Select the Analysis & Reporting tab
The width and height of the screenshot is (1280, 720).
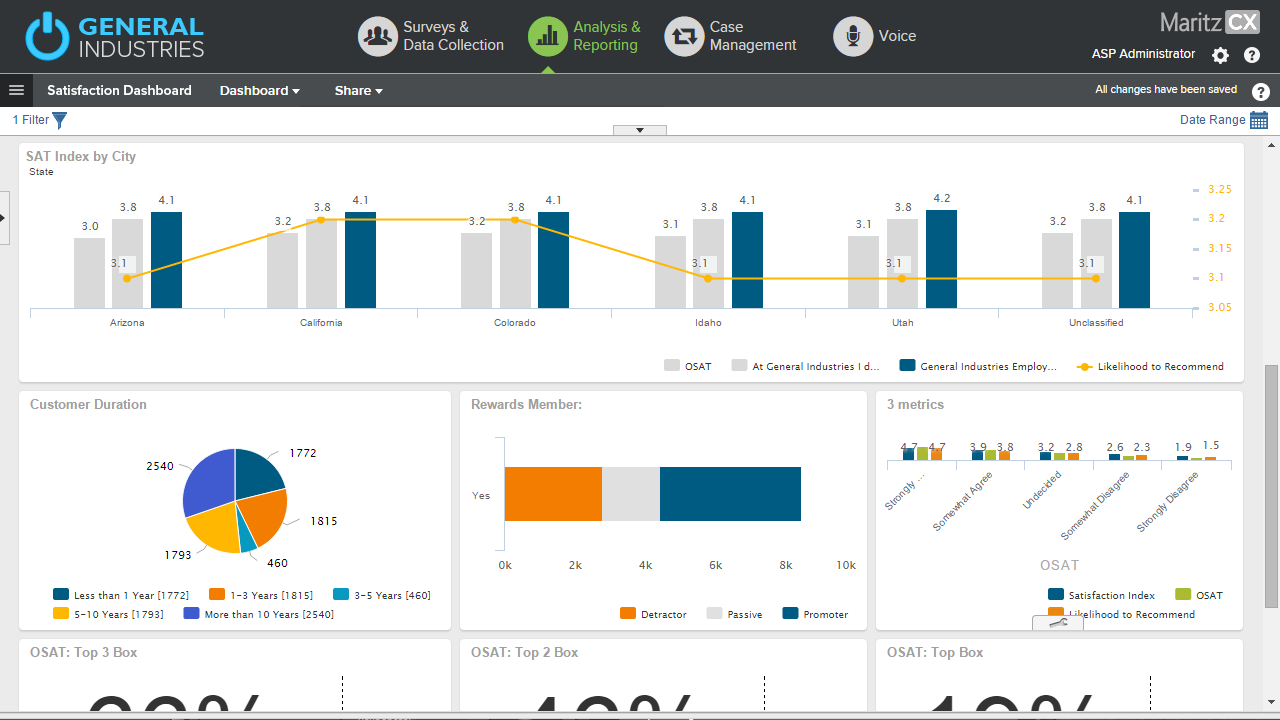point(585,37)
